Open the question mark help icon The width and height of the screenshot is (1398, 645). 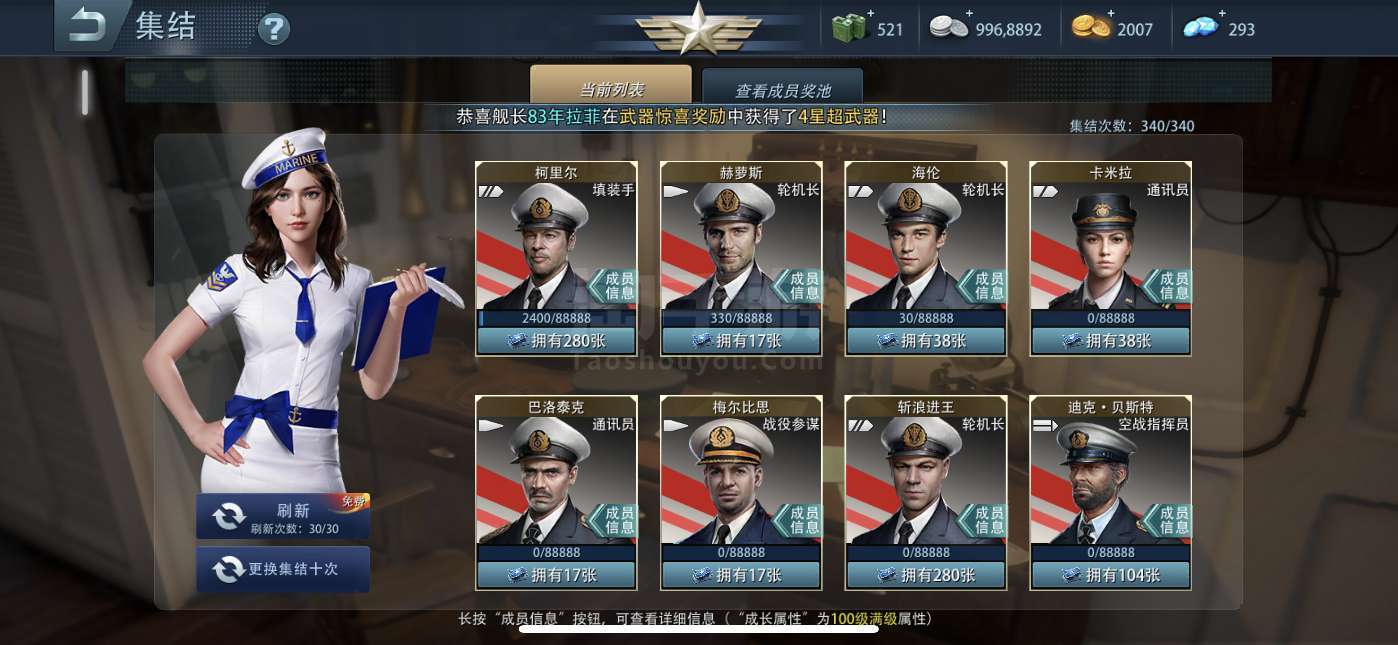(274, 29)
